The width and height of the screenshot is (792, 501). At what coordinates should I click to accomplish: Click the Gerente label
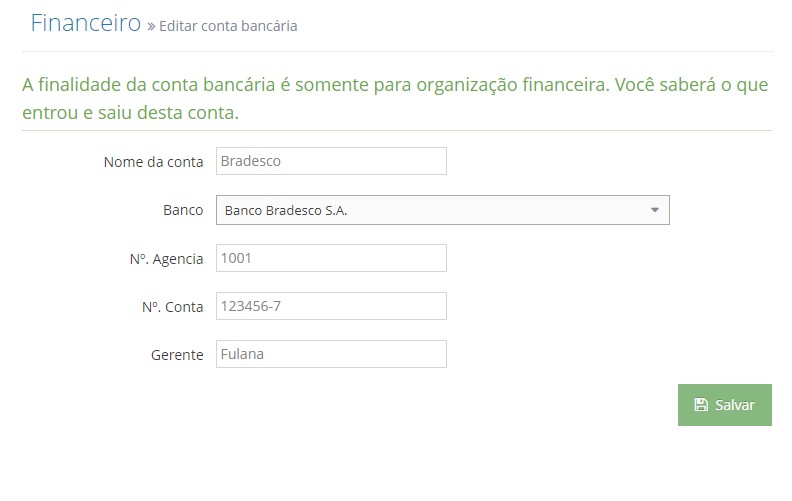[x=177, y=355]
